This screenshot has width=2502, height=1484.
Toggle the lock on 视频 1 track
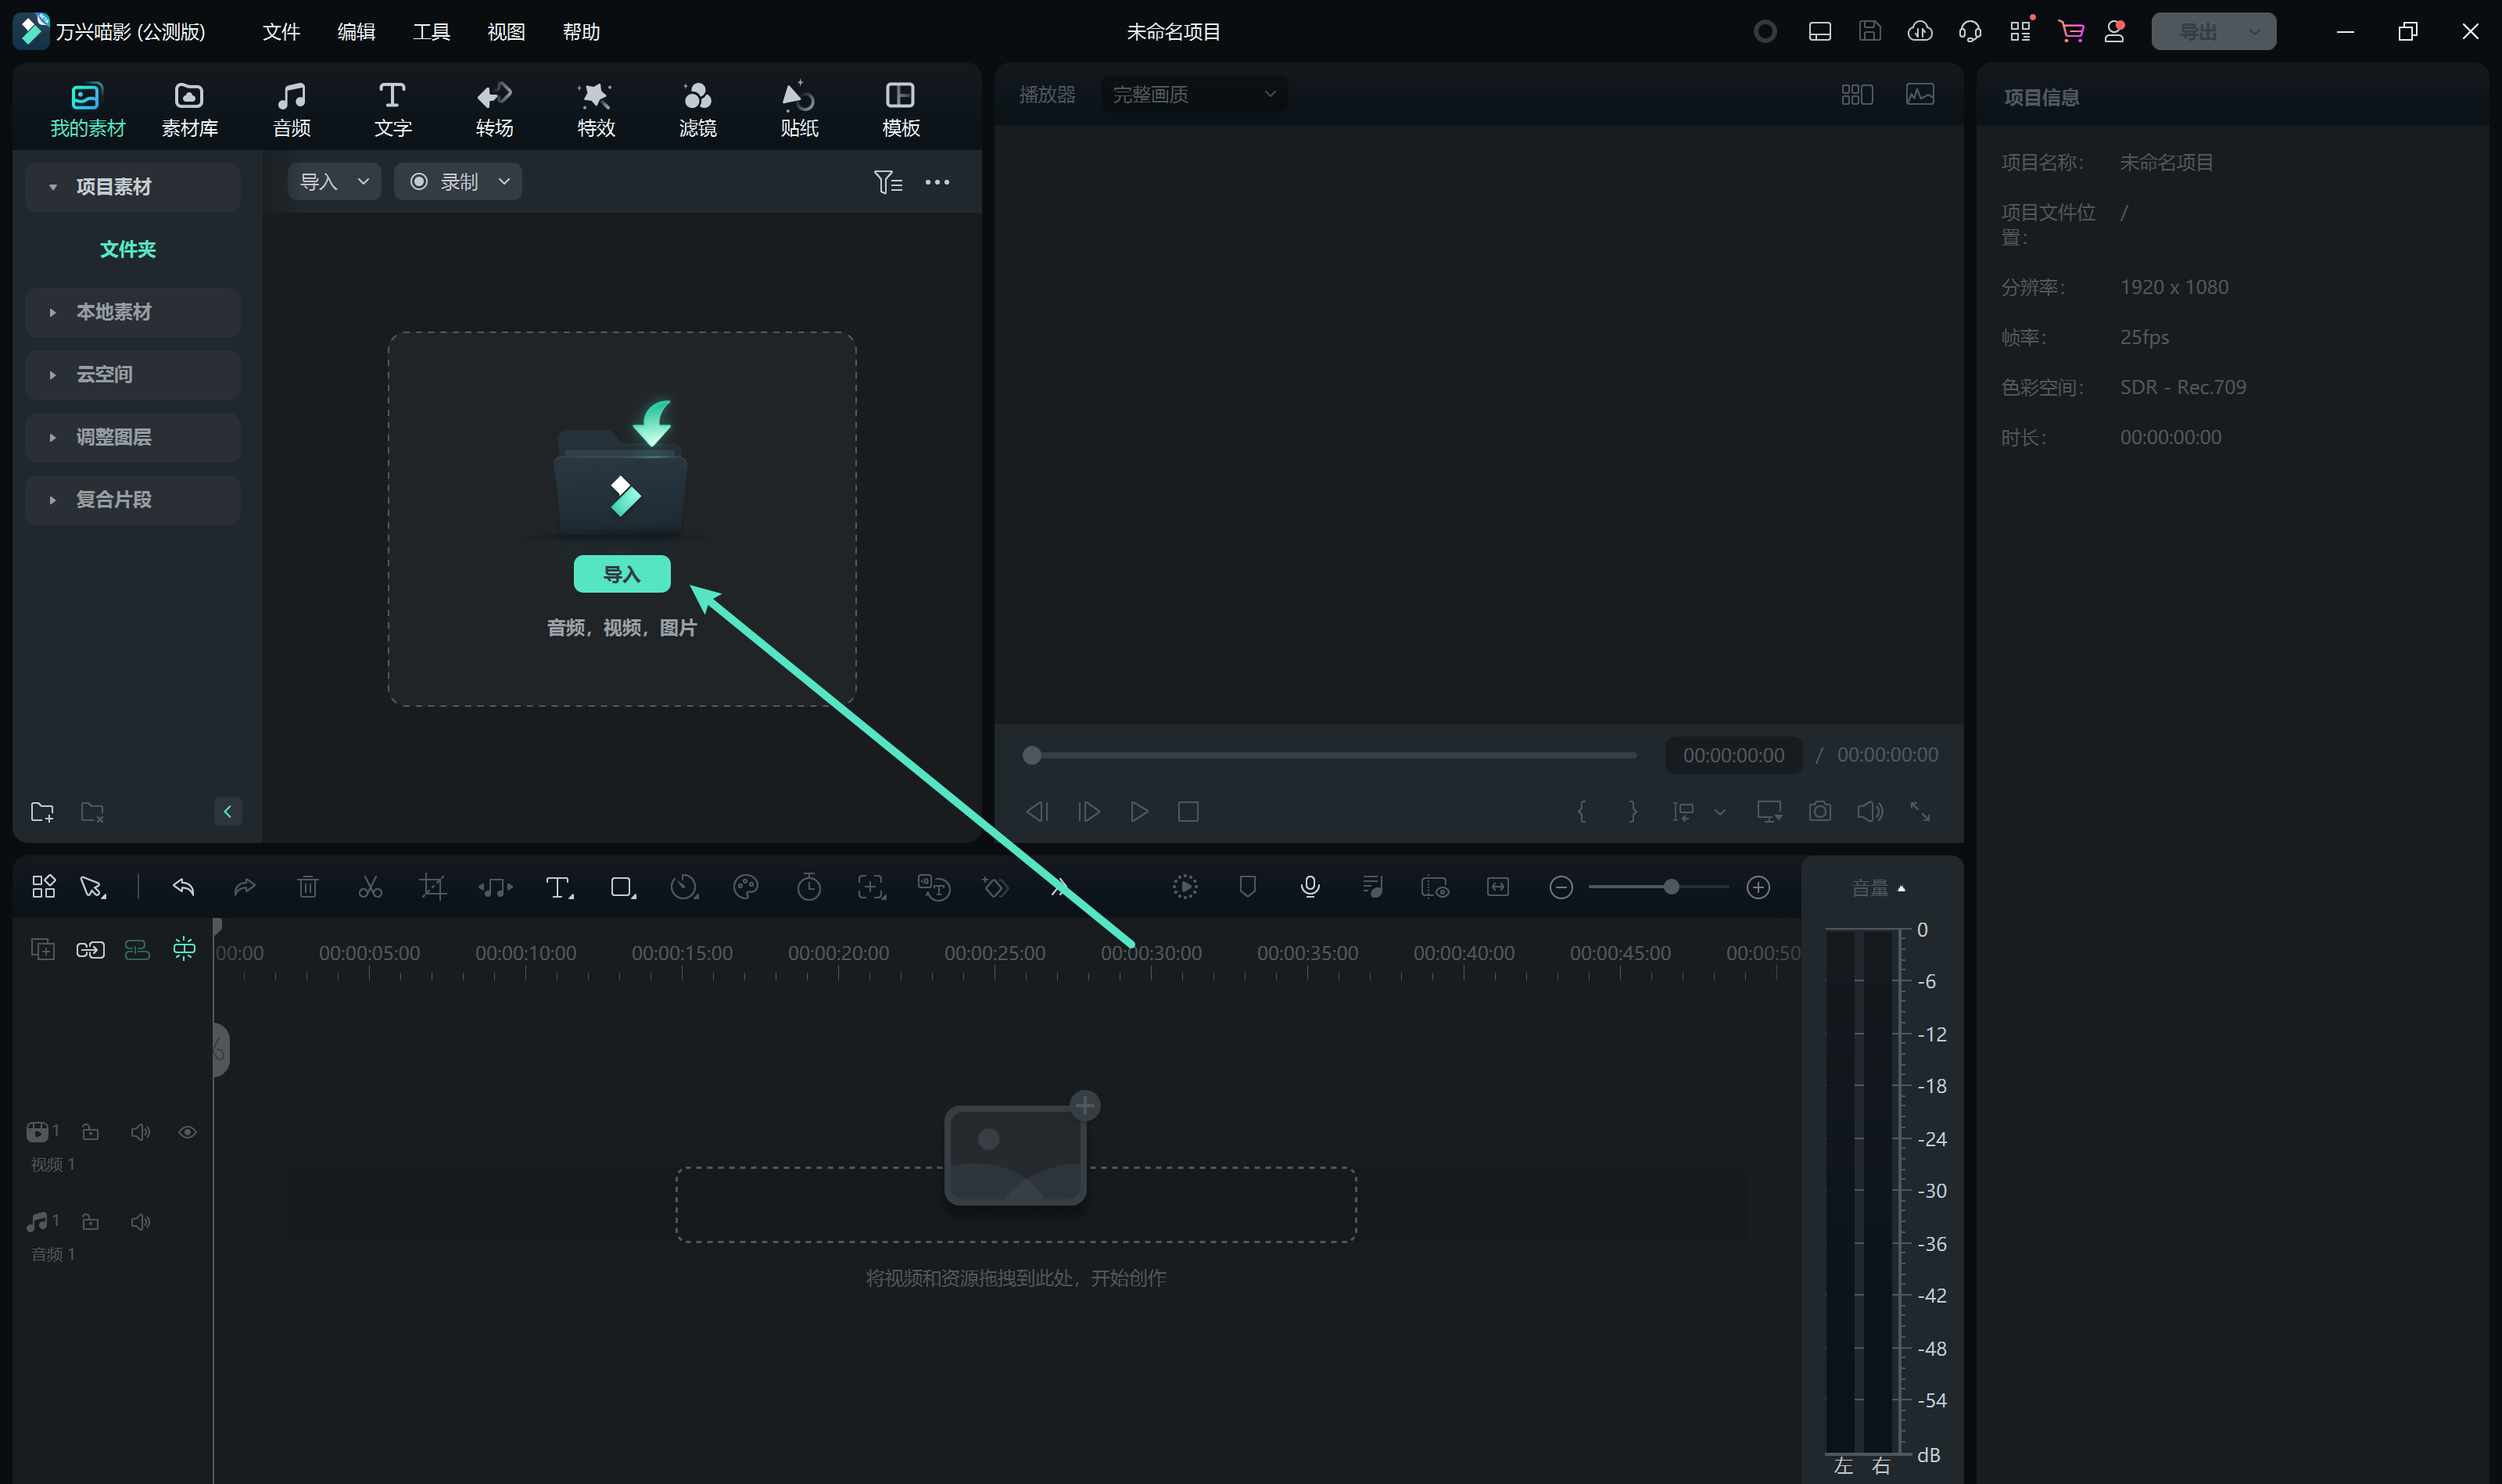pos(90,1132)
